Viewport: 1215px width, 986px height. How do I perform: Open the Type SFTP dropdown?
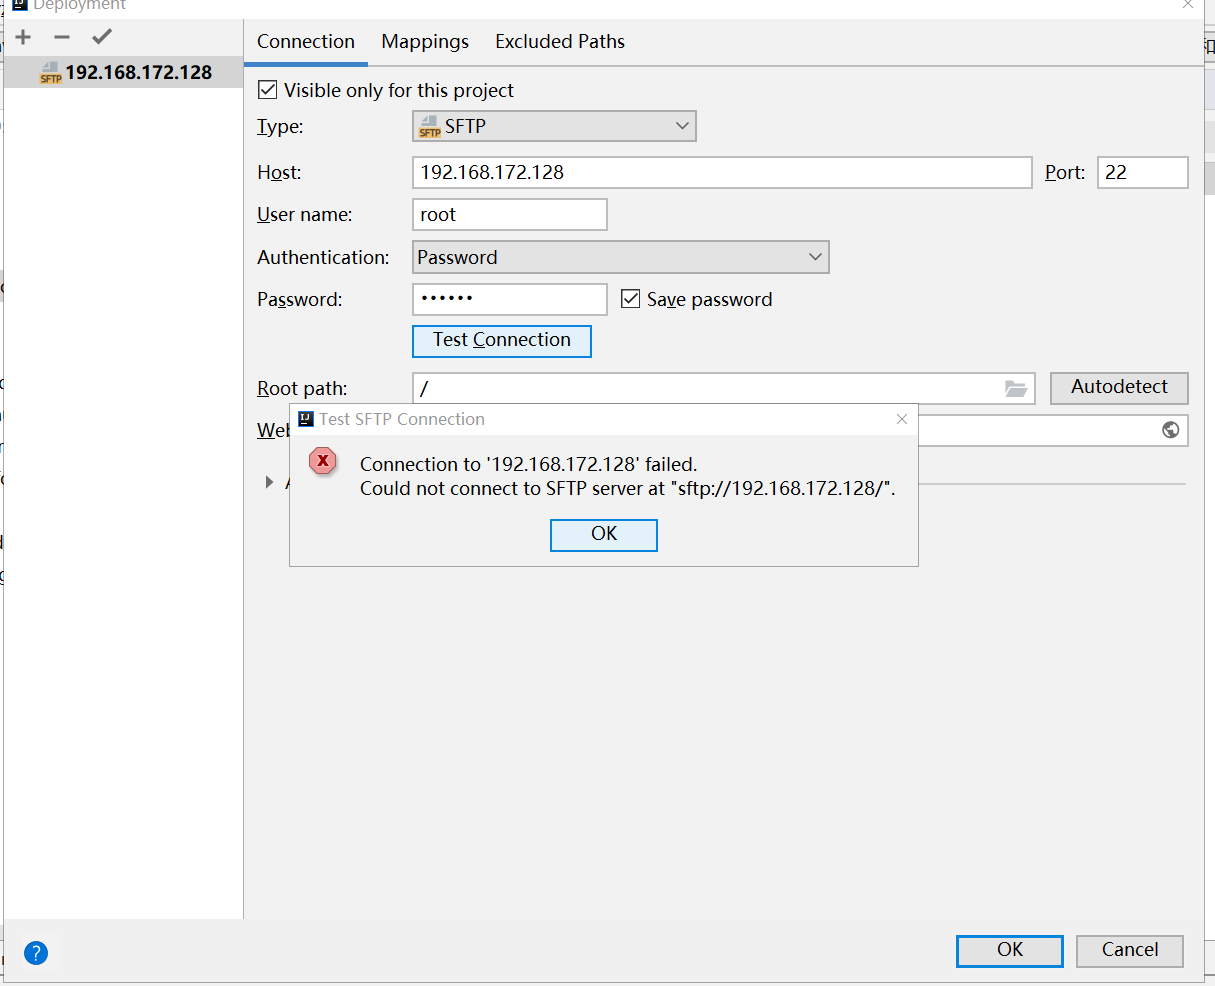[554, 126]
